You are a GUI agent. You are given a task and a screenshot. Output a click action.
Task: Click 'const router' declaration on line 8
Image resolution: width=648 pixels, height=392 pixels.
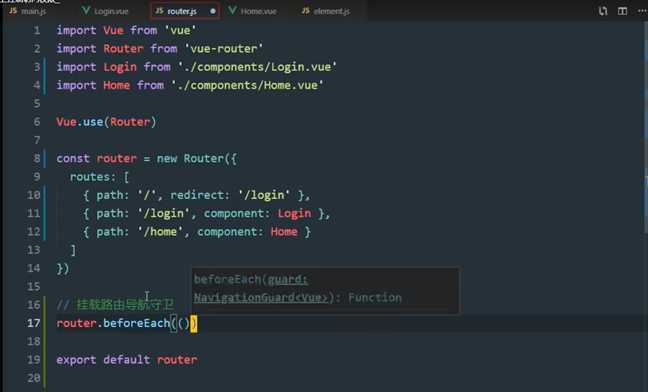coord(96,159)
